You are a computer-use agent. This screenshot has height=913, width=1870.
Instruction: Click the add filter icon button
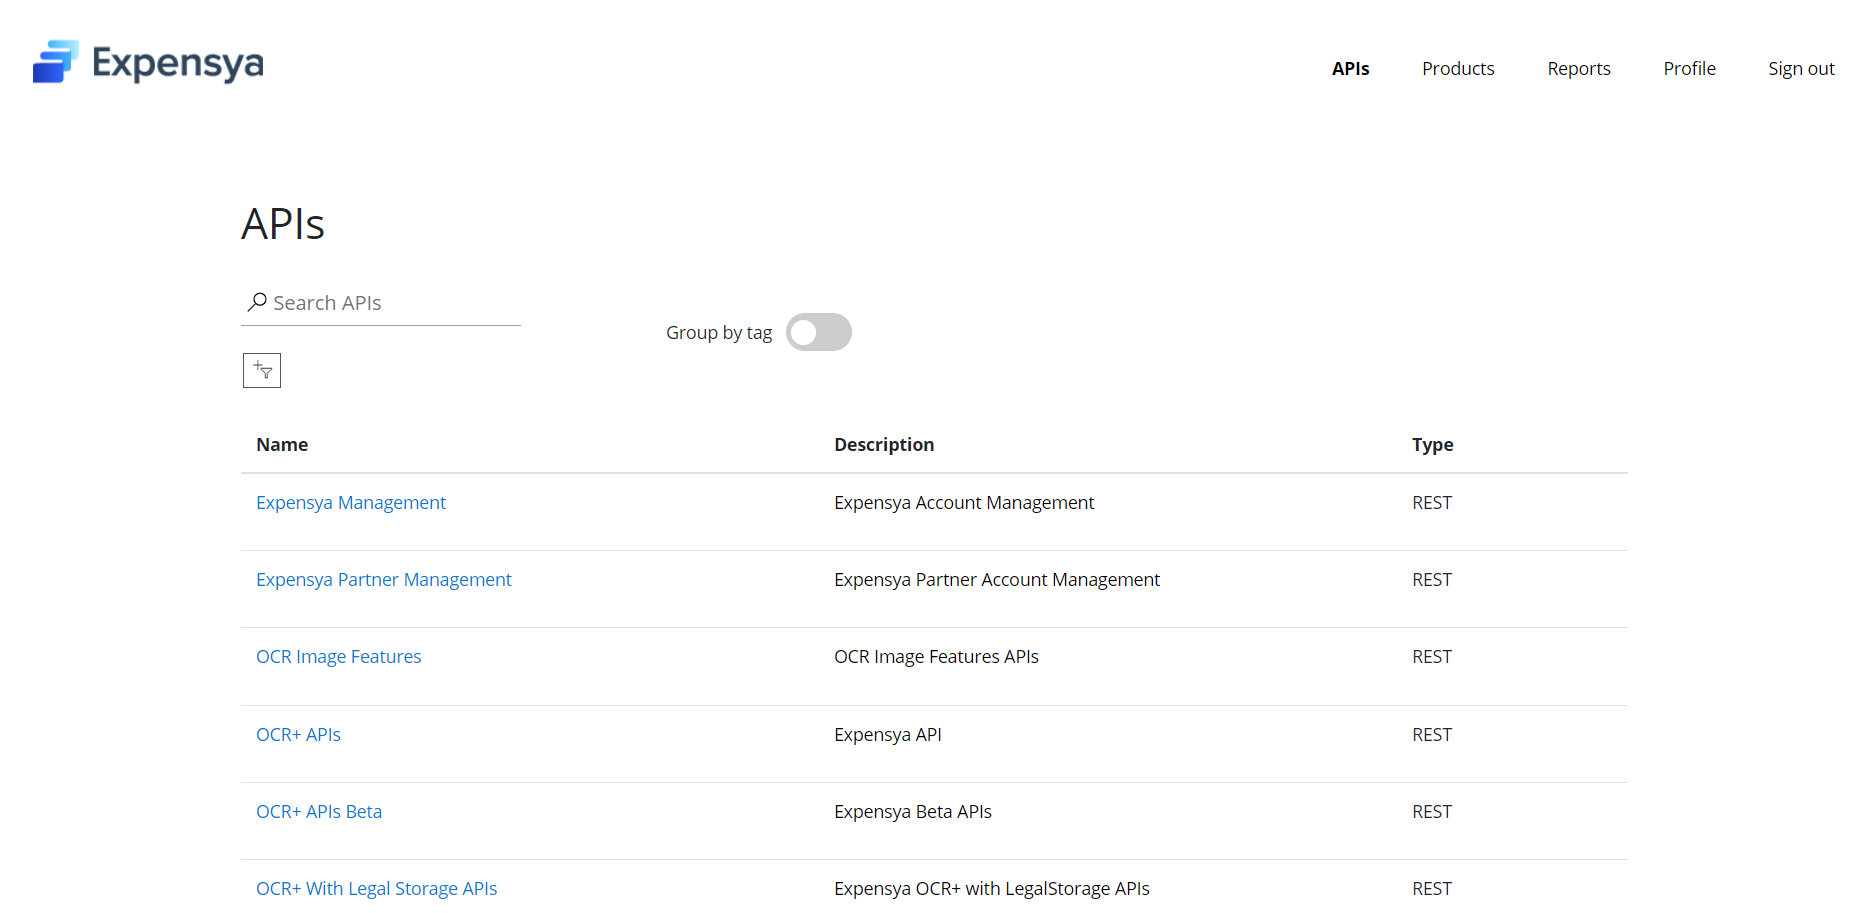[262, 370]
